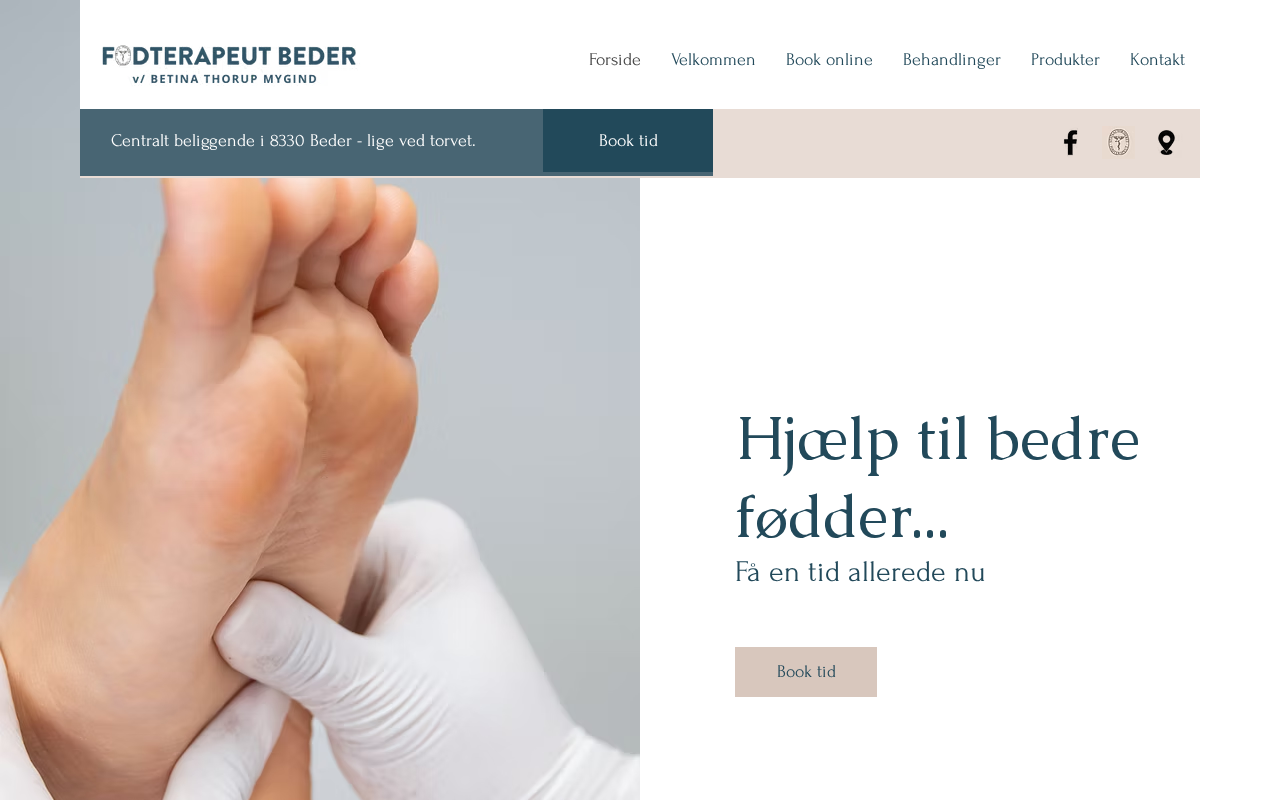Click the 'v/ Betina Thorup Mygind' tagline

pyautogui.click(x=225, y=79)
